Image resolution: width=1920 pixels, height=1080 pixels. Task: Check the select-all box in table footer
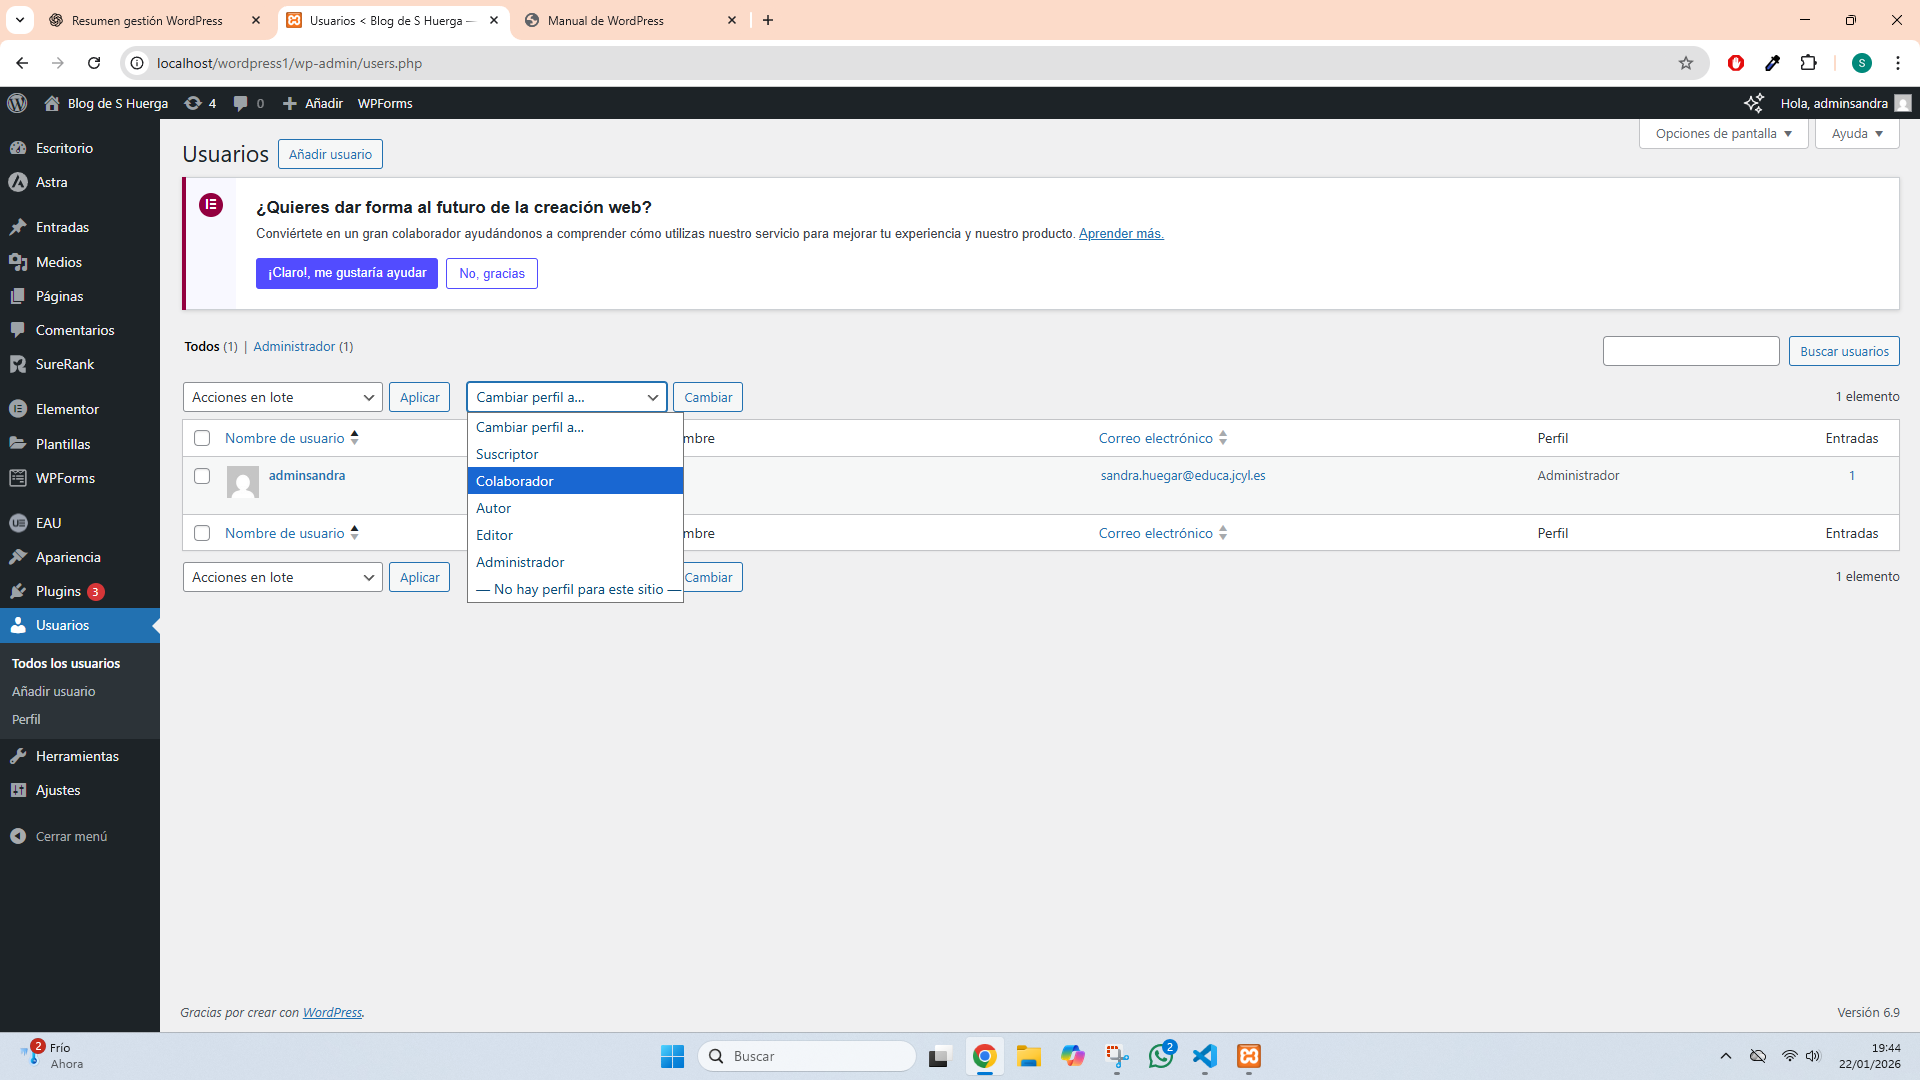tap(202, 533)
